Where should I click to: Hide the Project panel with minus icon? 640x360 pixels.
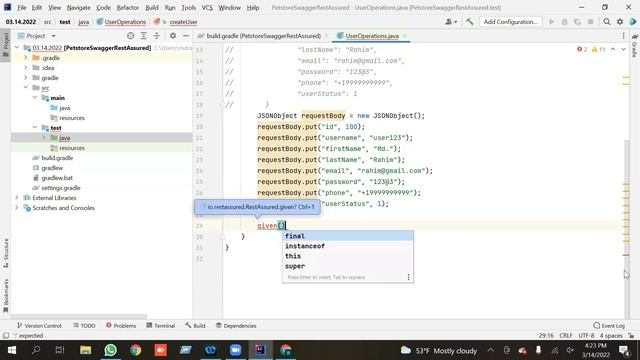pyautogui.click(x=186, y=36)
